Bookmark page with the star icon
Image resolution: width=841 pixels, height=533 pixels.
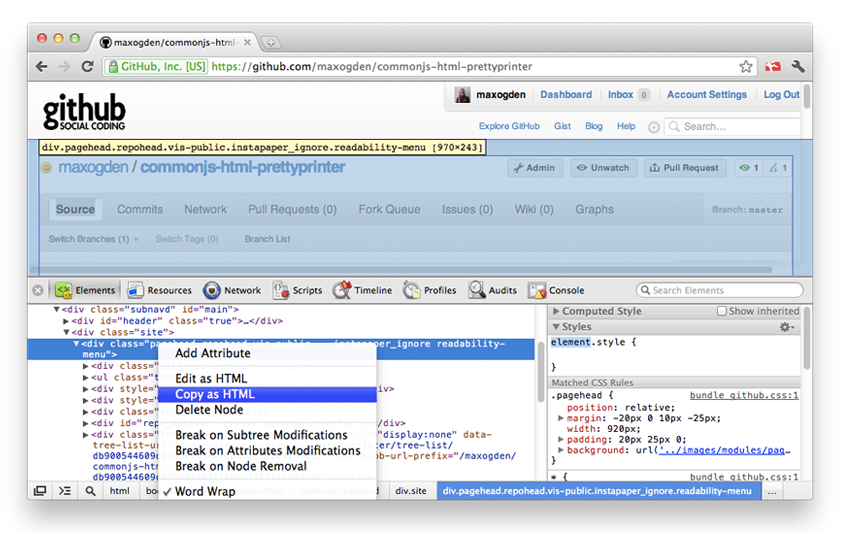pos(746,66)
